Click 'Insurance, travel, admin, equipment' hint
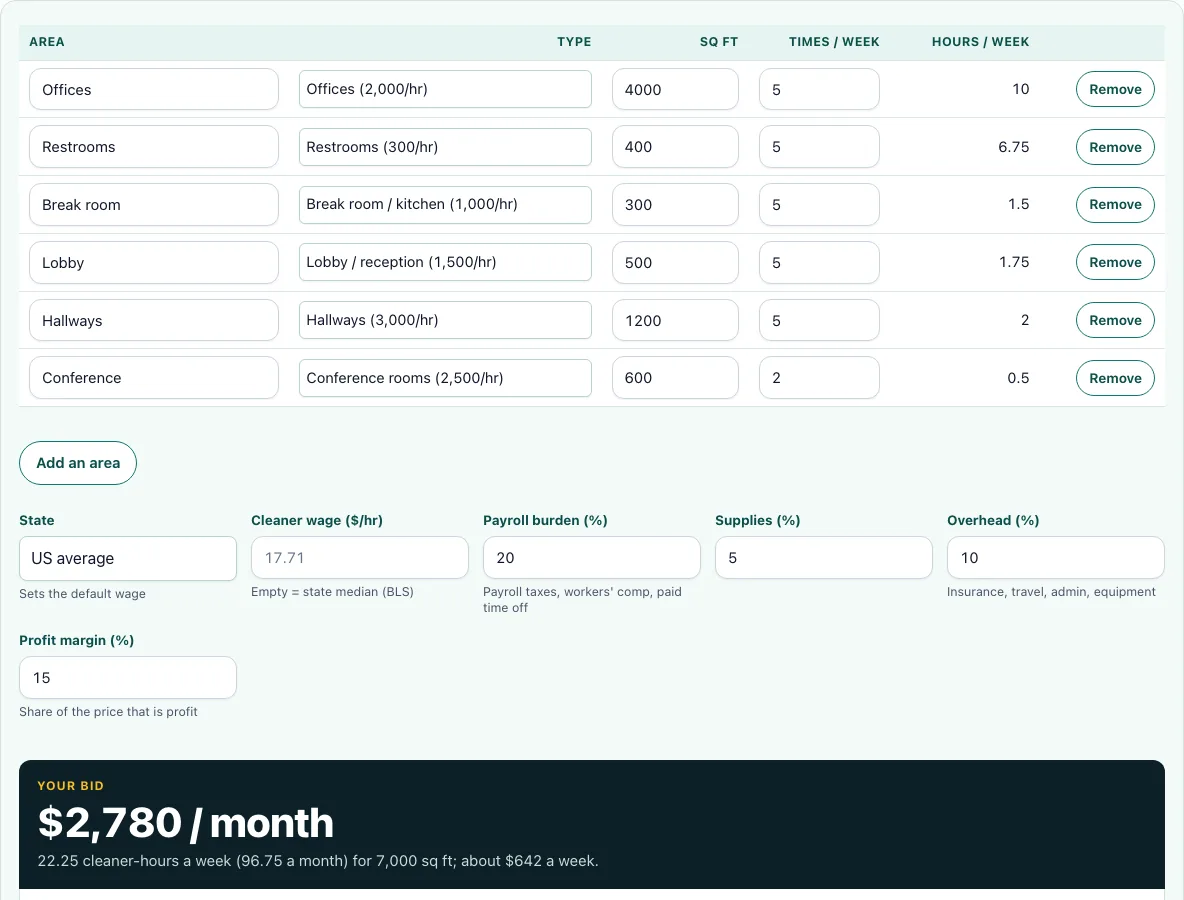Viewport: 1184px width, 900px height. [x=1051, y=592]
